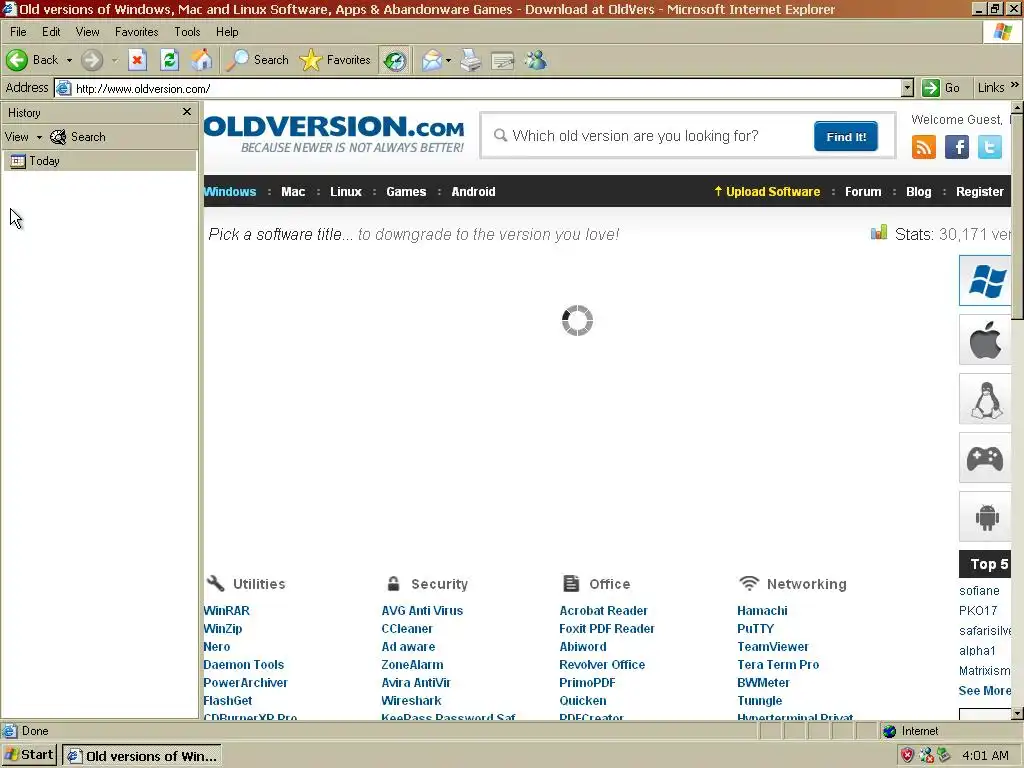Click the Internet zone globe icon
Image resolution: width=1024 pixels, height=768 pixels.
click(x=889, y=731)
